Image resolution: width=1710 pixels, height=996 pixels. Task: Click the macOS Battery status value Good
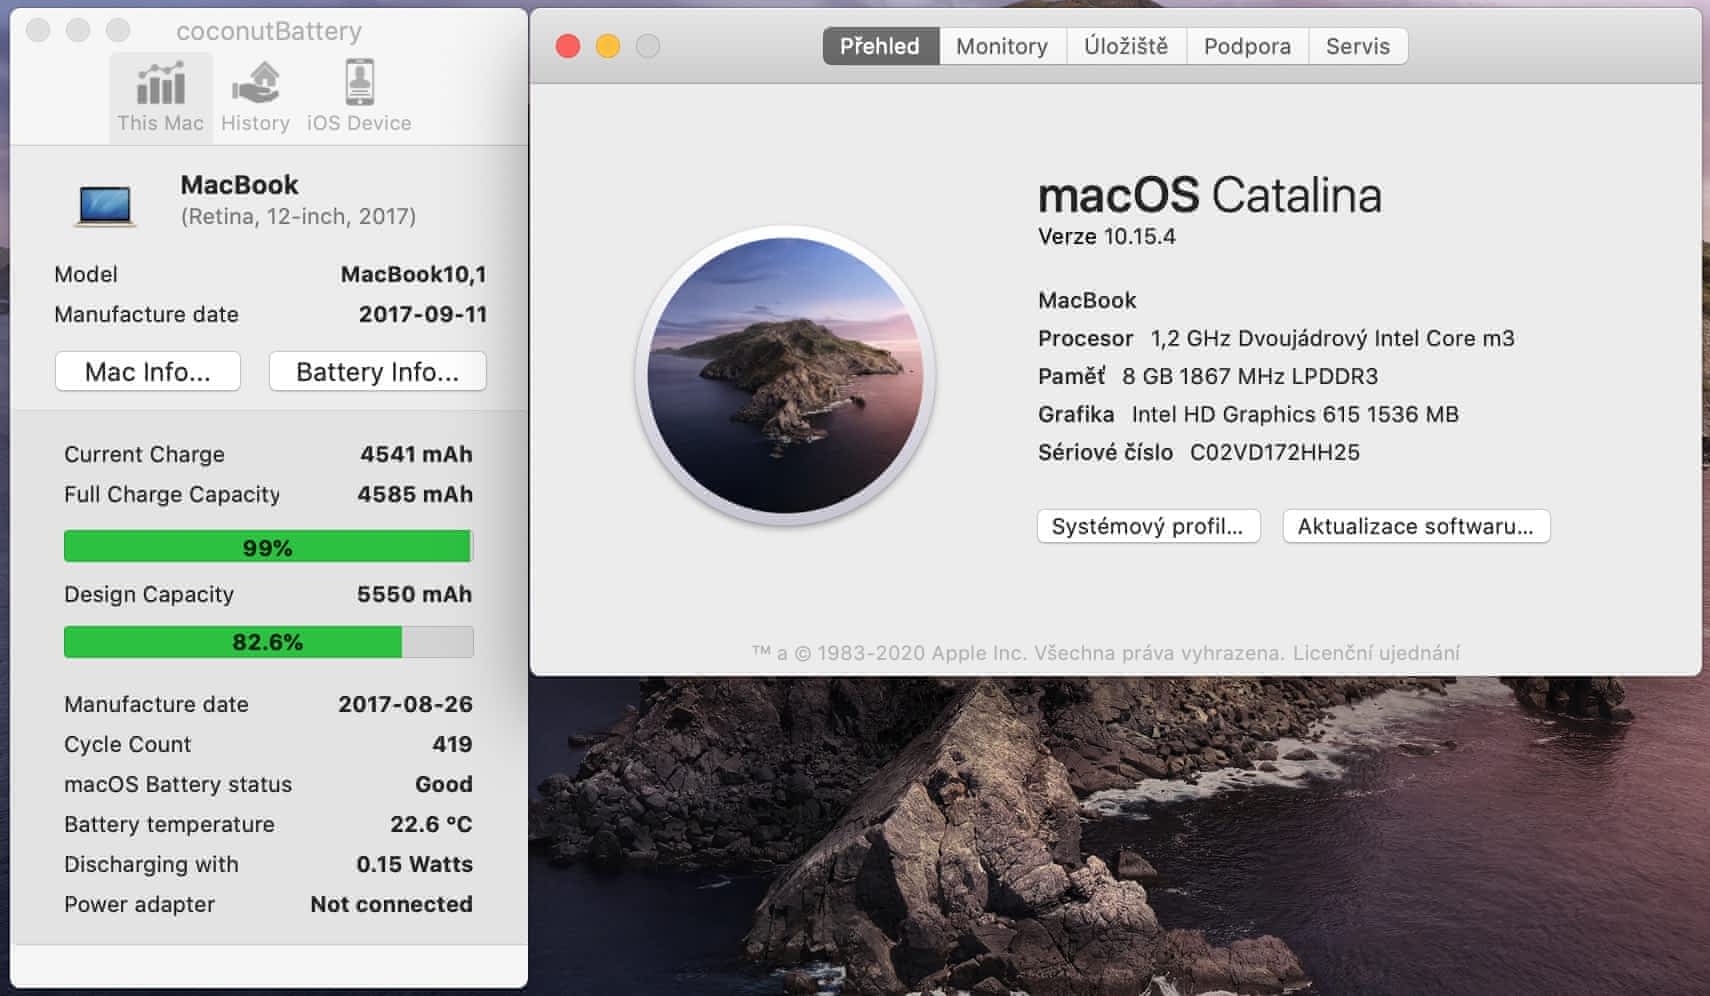click(444, 784)
